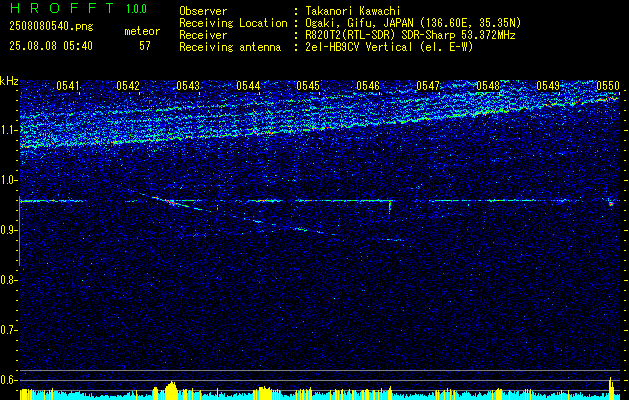
Task: Click the 1.0 kHz axis label
Action: tap(8, 180)
